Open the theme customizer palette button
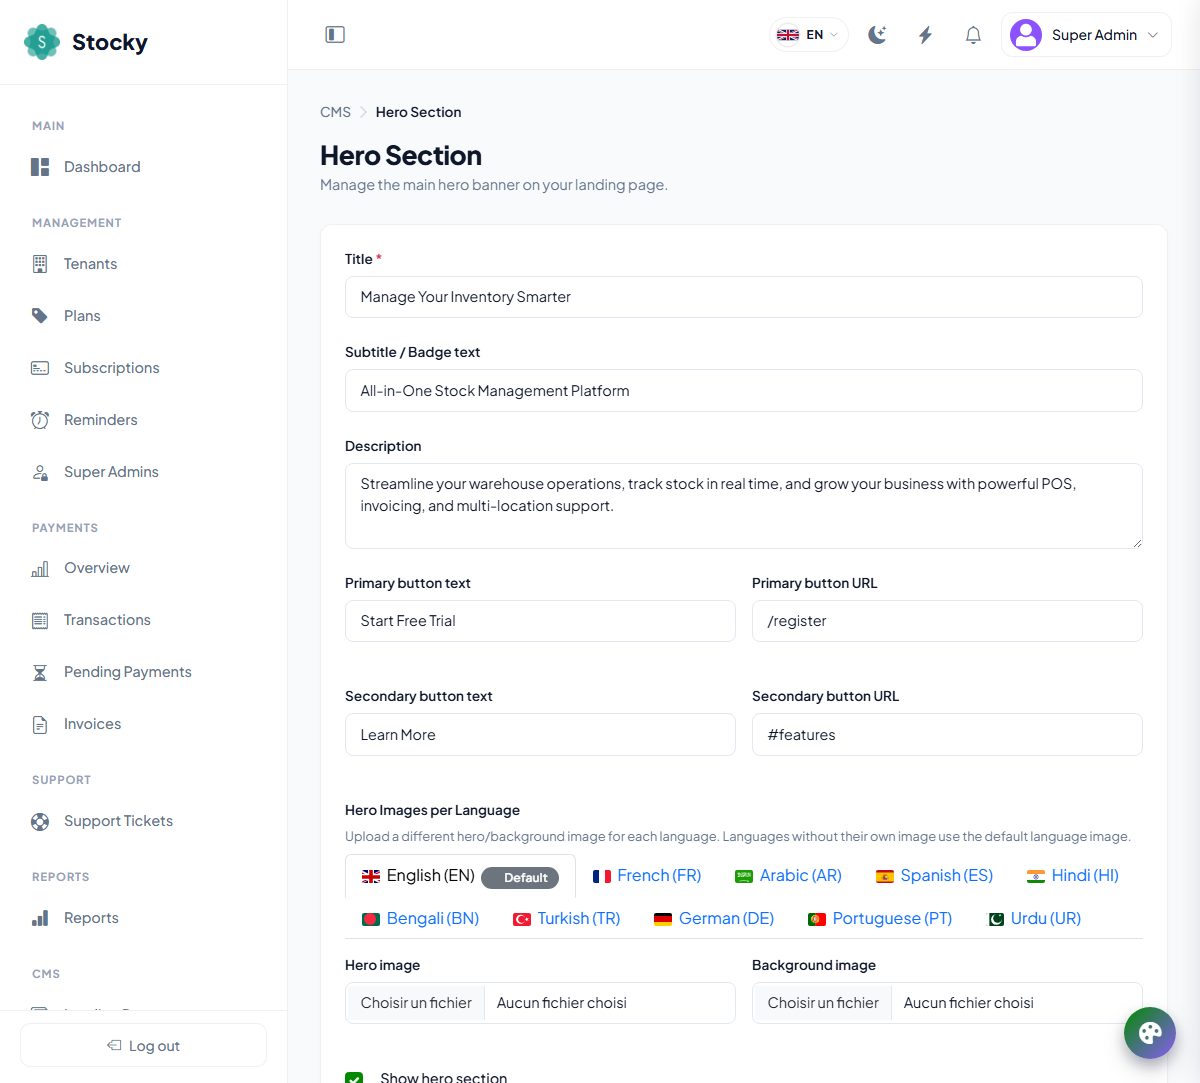 click(1150, 1033)
